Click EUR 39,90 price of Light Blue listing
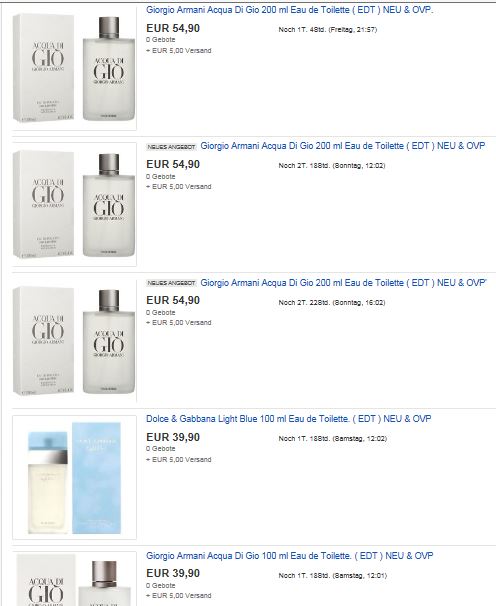The height and width of the screenshot is (606, 496). pos(173,437)
